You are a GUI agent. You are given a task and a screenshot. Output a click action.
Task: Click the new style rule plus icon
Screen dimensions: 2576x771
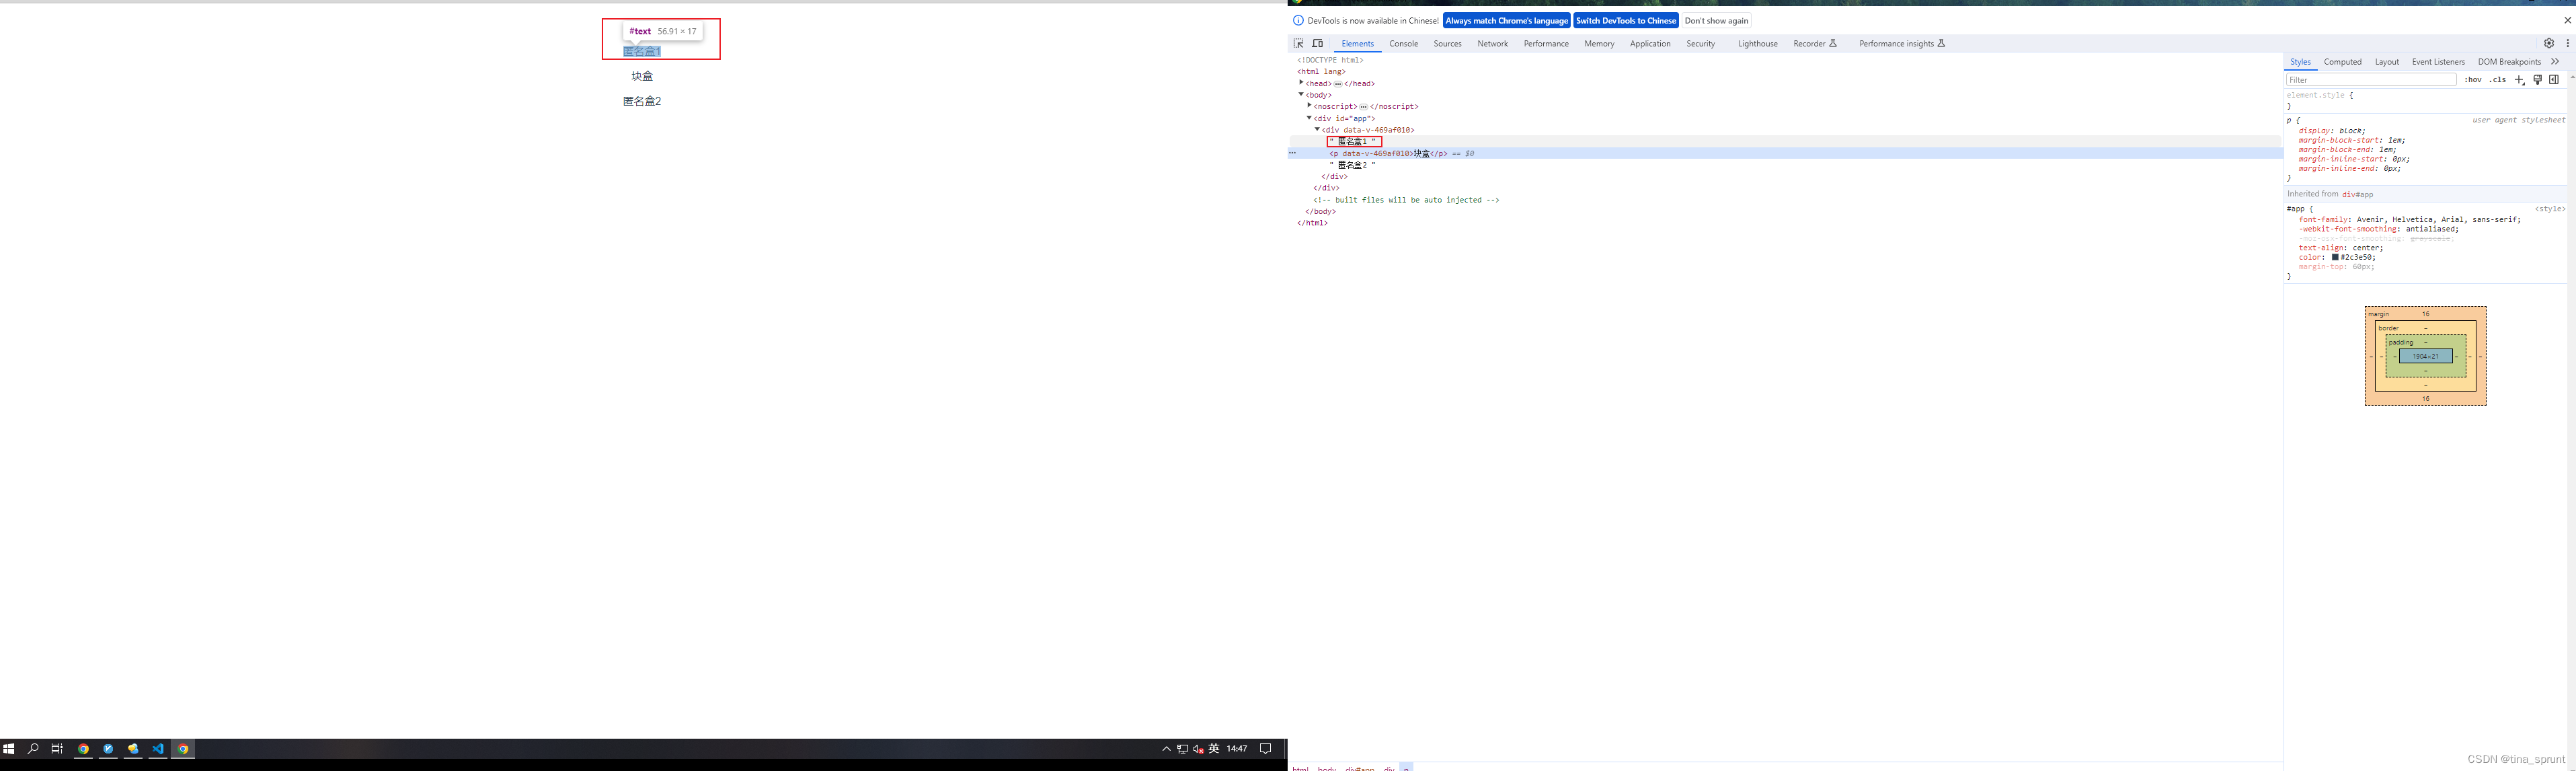(x=2519, y=80)
